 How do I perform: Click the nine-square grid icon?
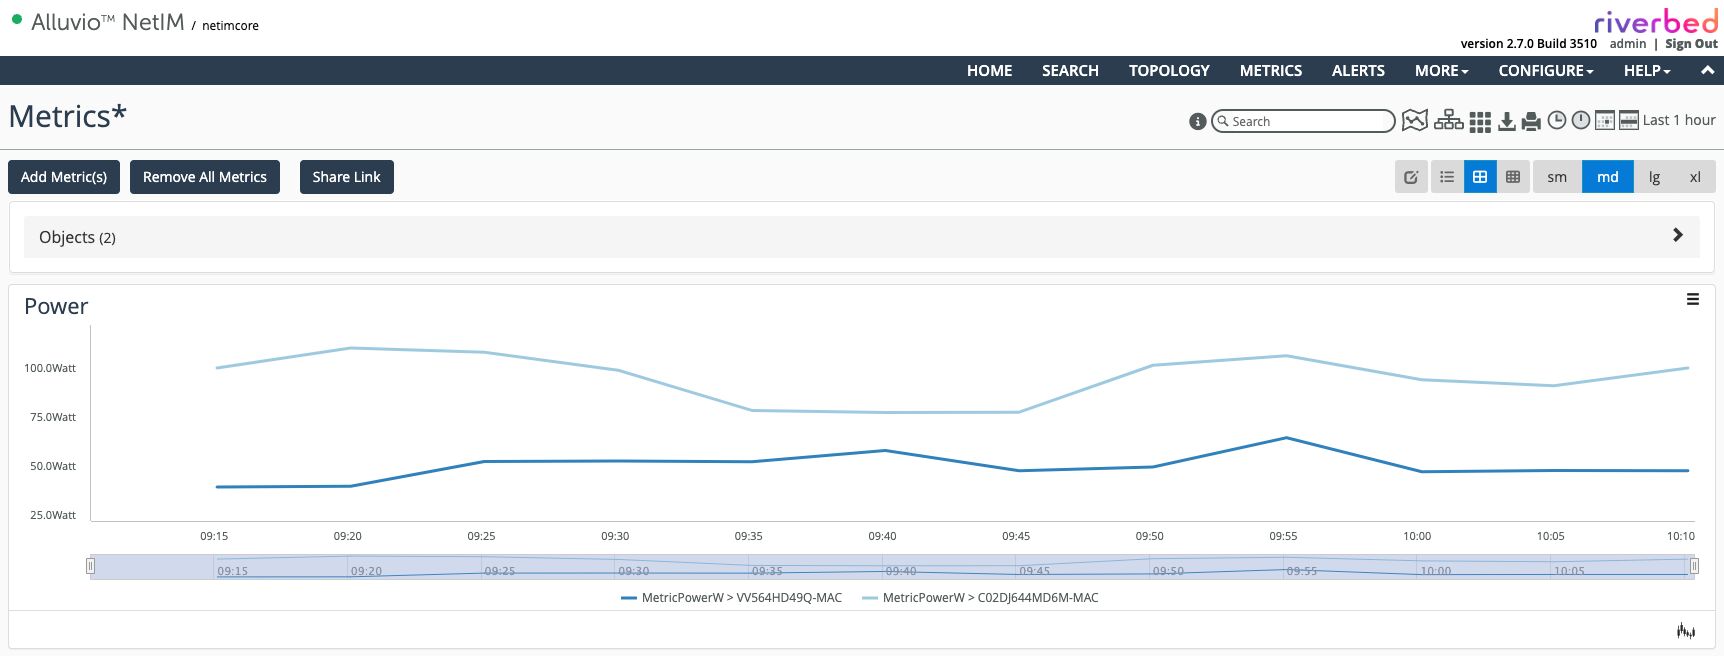point(1481,121)
